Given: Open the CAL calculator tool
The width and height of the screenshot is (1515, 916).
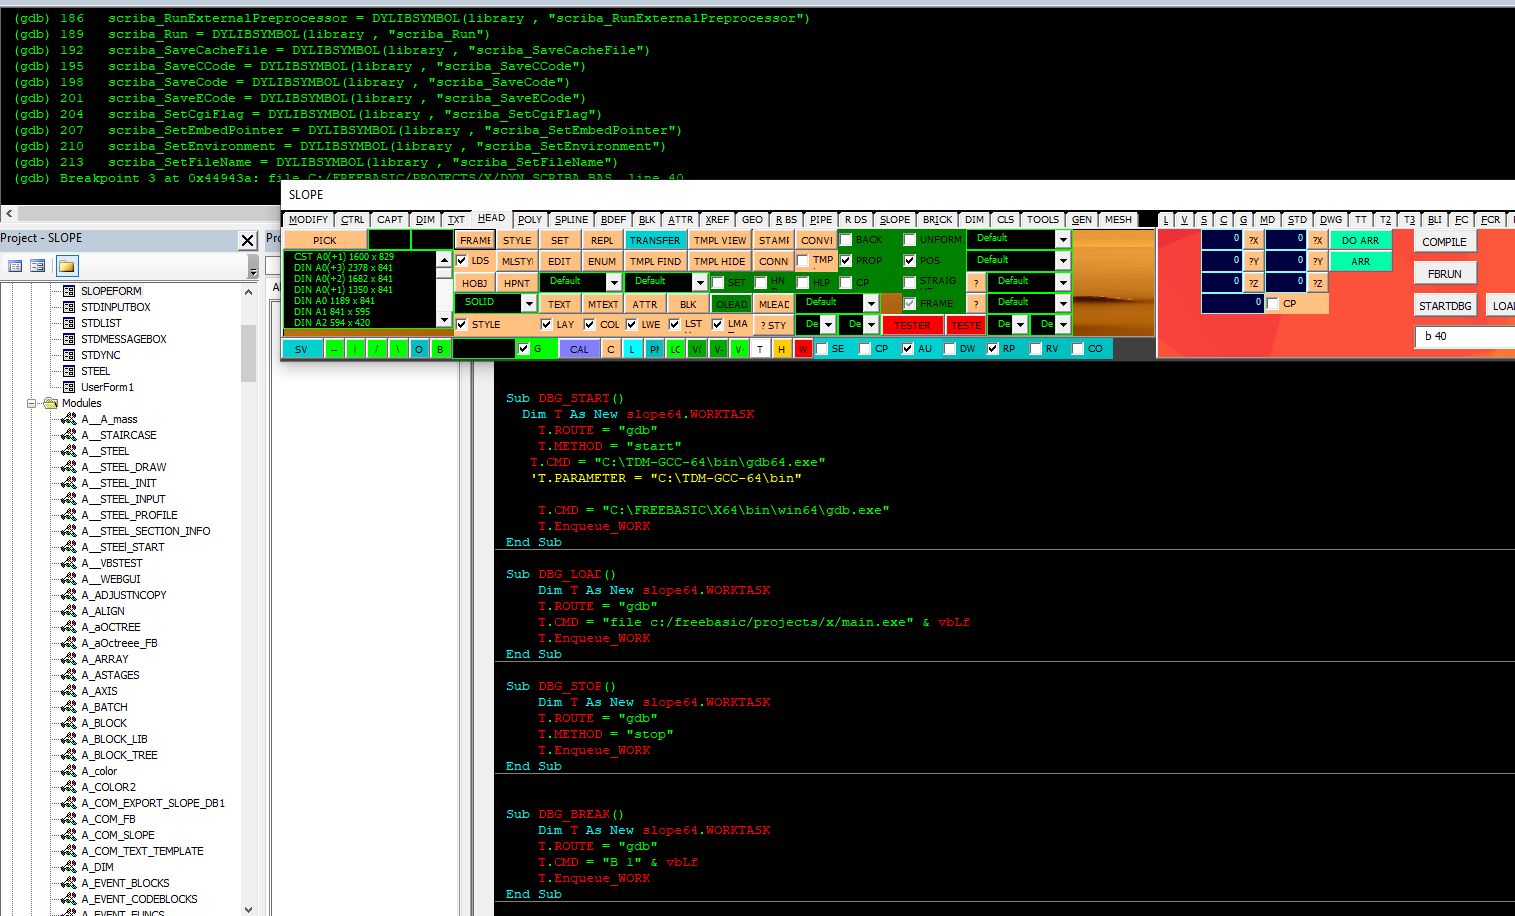Looking at the screenshot, I should click(578, 348).
